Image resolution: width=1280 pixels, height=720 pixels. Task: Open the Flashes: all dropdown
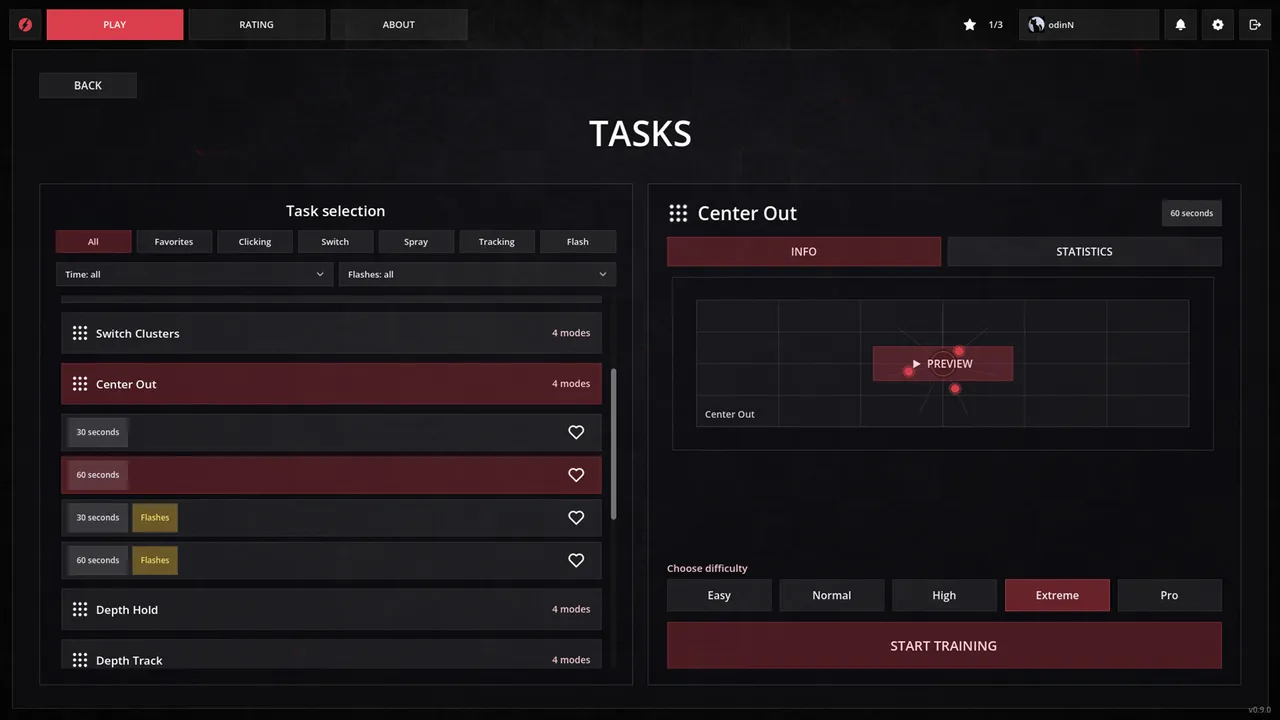click(477, 274)
